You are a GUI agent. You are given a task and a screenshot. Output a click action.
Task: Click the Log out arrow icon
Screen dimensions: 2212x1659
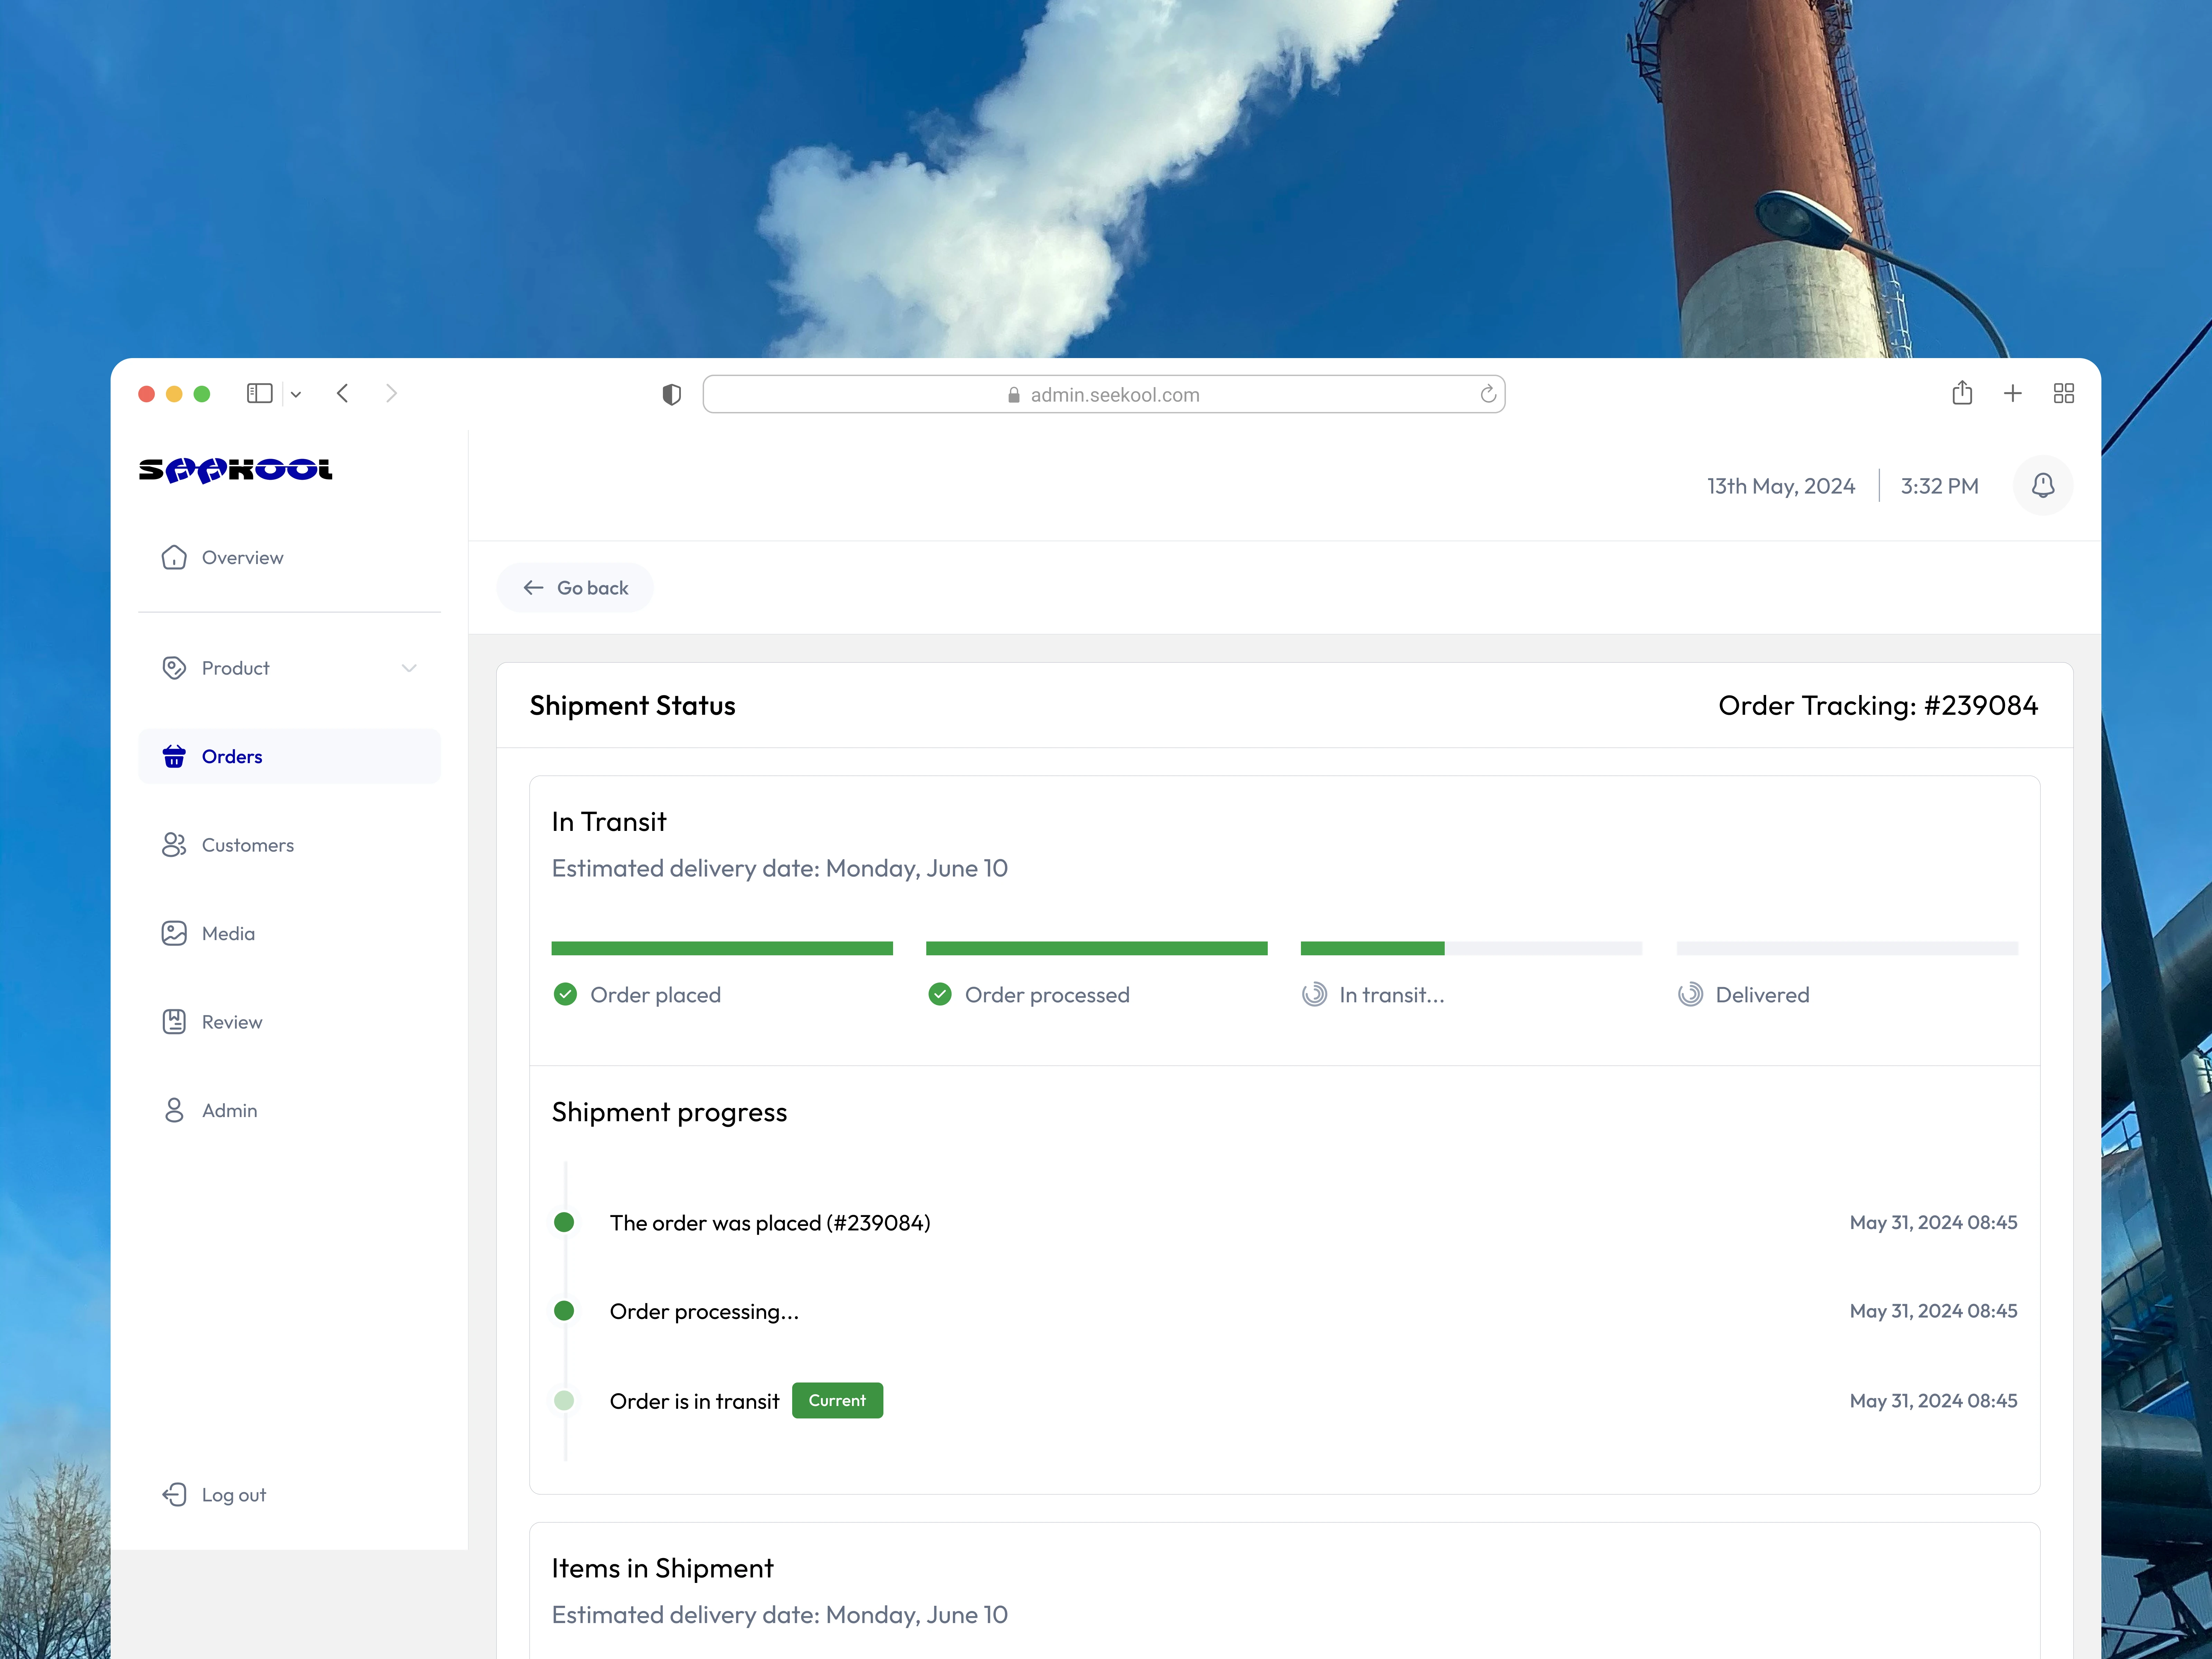coord(174,1495)
